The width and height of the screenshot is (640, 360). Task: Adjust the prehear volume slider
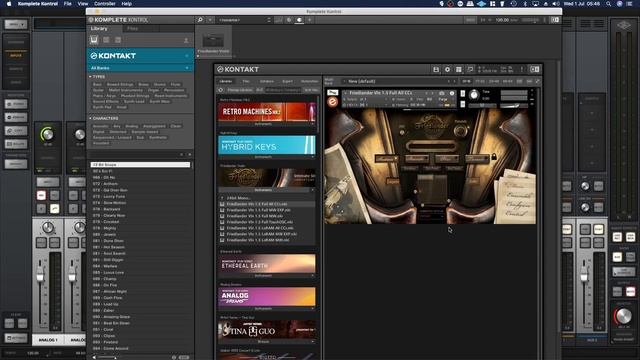pos(107,357)
